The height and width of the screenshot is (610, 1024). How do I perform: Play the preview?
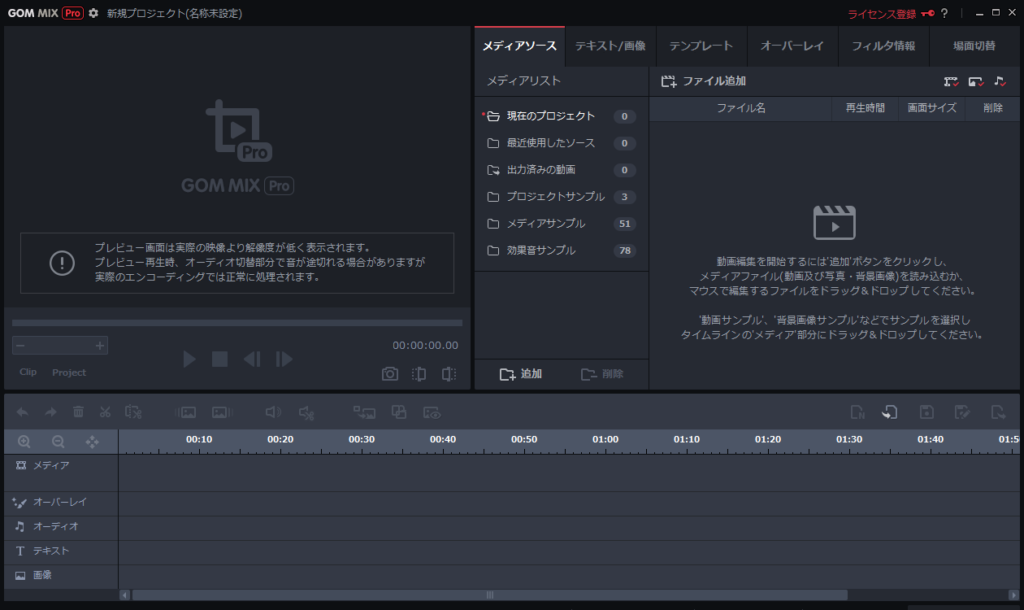[189, 359]
